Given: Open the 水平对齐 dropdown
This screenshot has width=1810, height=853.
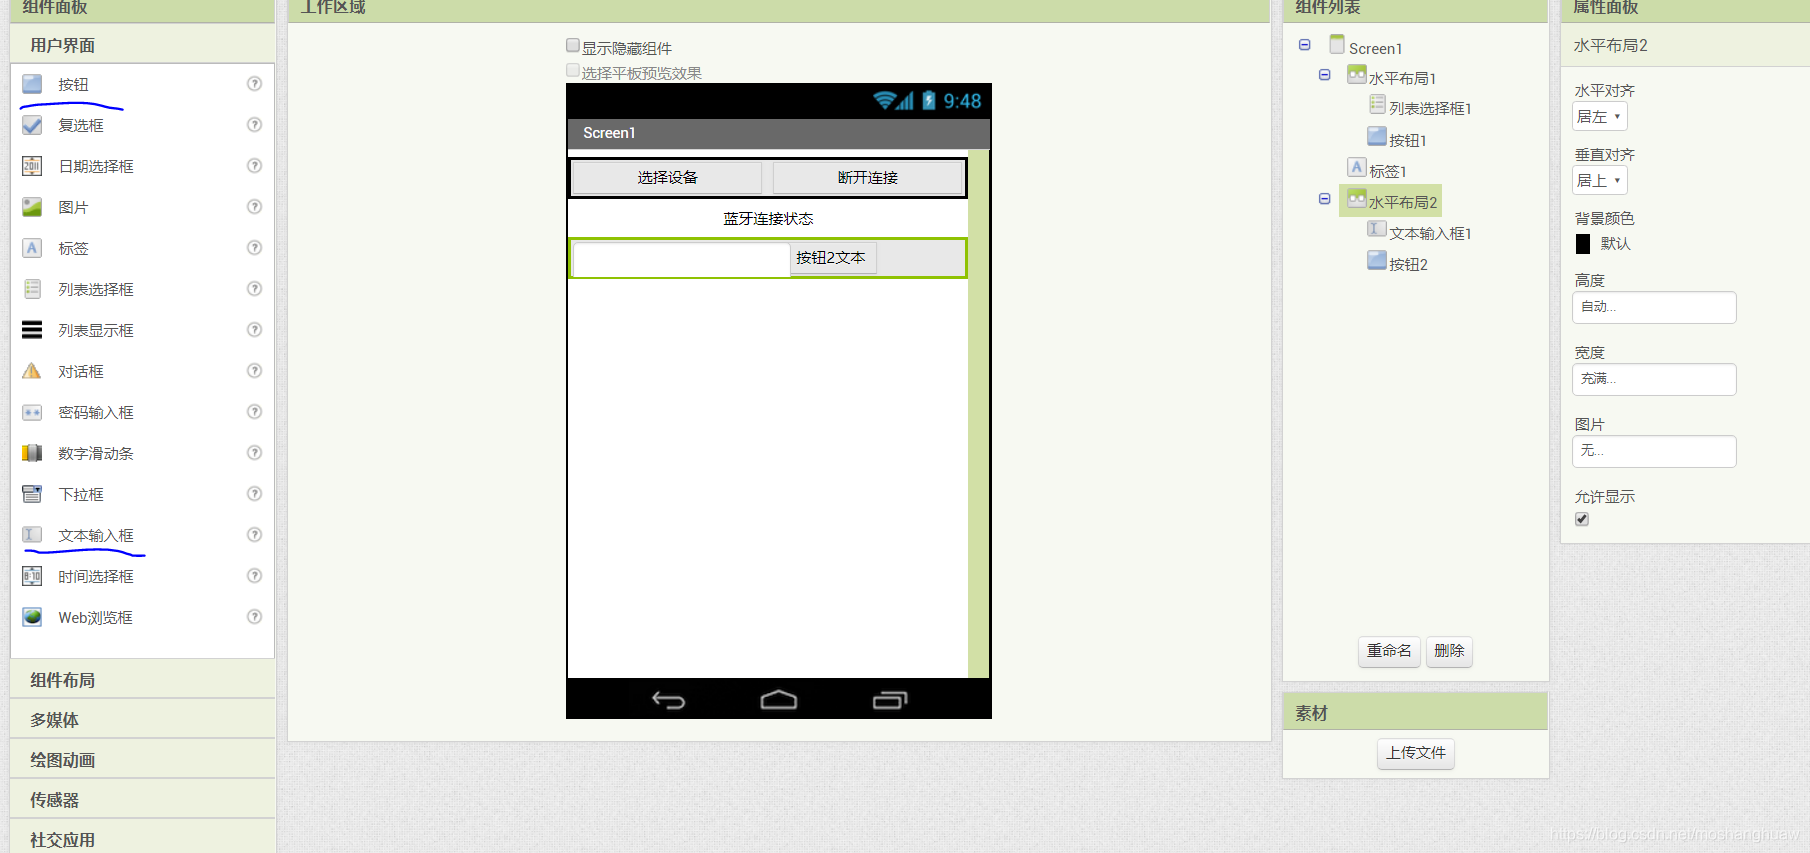Looking at the screenshot, I should (x=1600, y=117).
